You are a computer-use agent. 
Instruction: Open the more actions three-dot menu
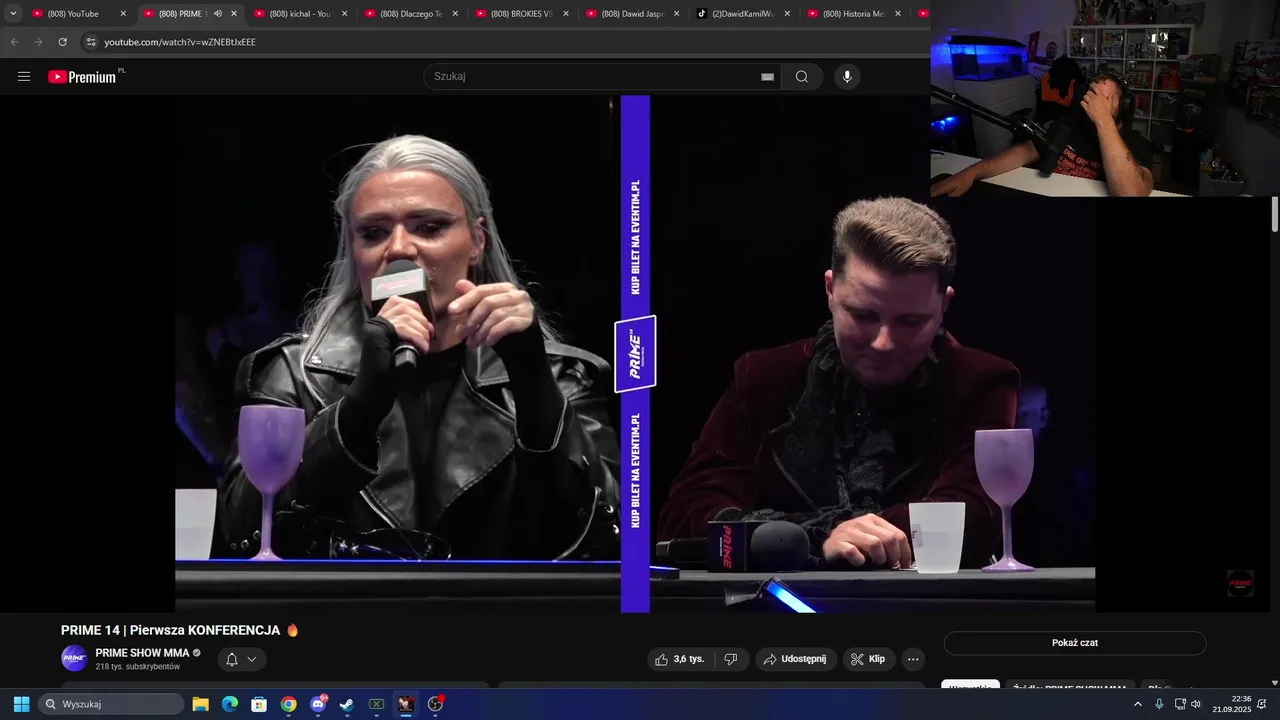tap(912, 659)
